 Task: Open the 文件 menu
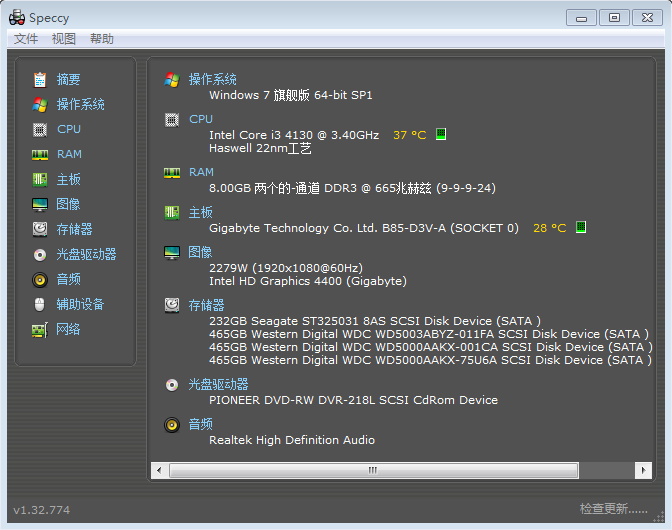coord(26,39)
